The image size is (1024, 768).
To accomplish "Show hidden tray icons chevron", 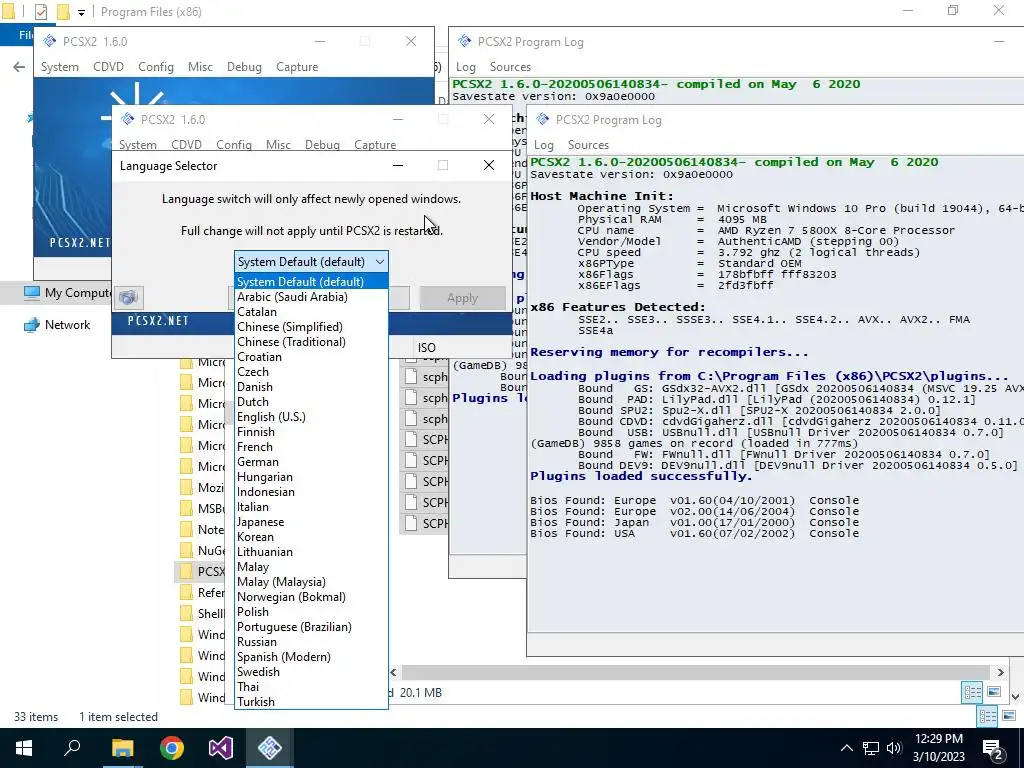I will [x=846, y=748].
